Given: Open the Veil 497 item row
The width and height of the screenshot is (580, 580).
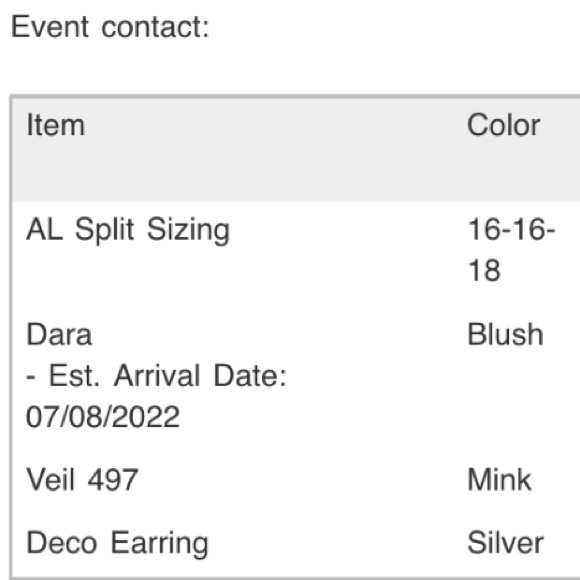Looking at the screenshot, I should (82, 480).
